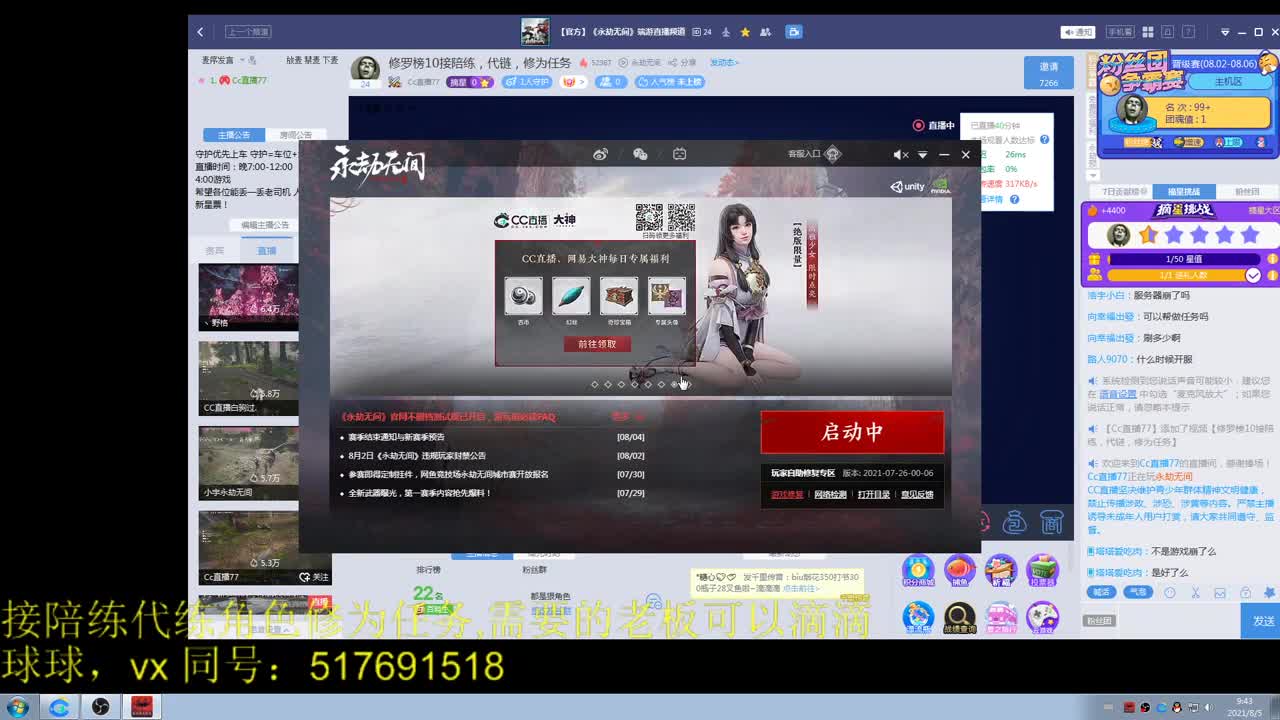Open the CC直播白狗过 stream thumbnail
The width and height of the screenshot is (1280, 720).
[x=248, y=378]
